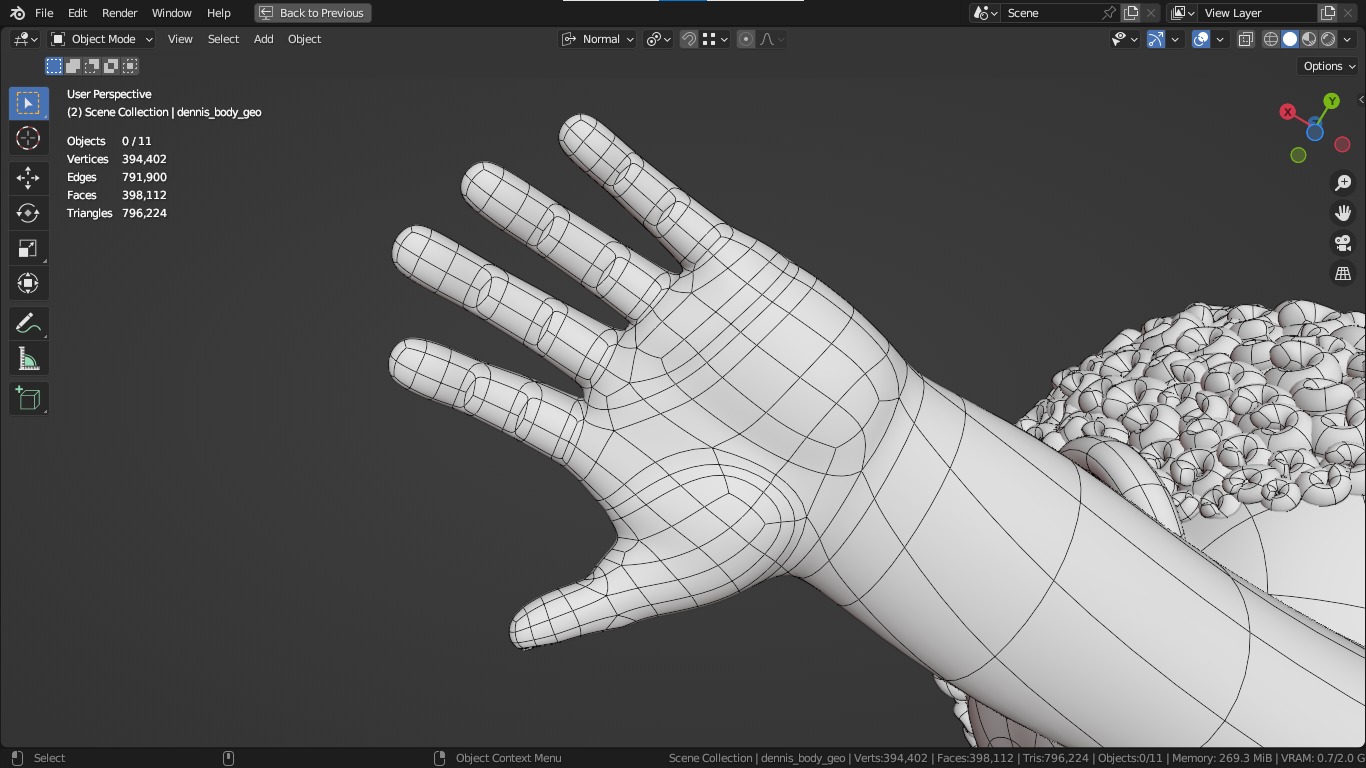This screenshot has height=768, width=1366.
Task: Open the viewport Select menu
Action: point(223,39)
